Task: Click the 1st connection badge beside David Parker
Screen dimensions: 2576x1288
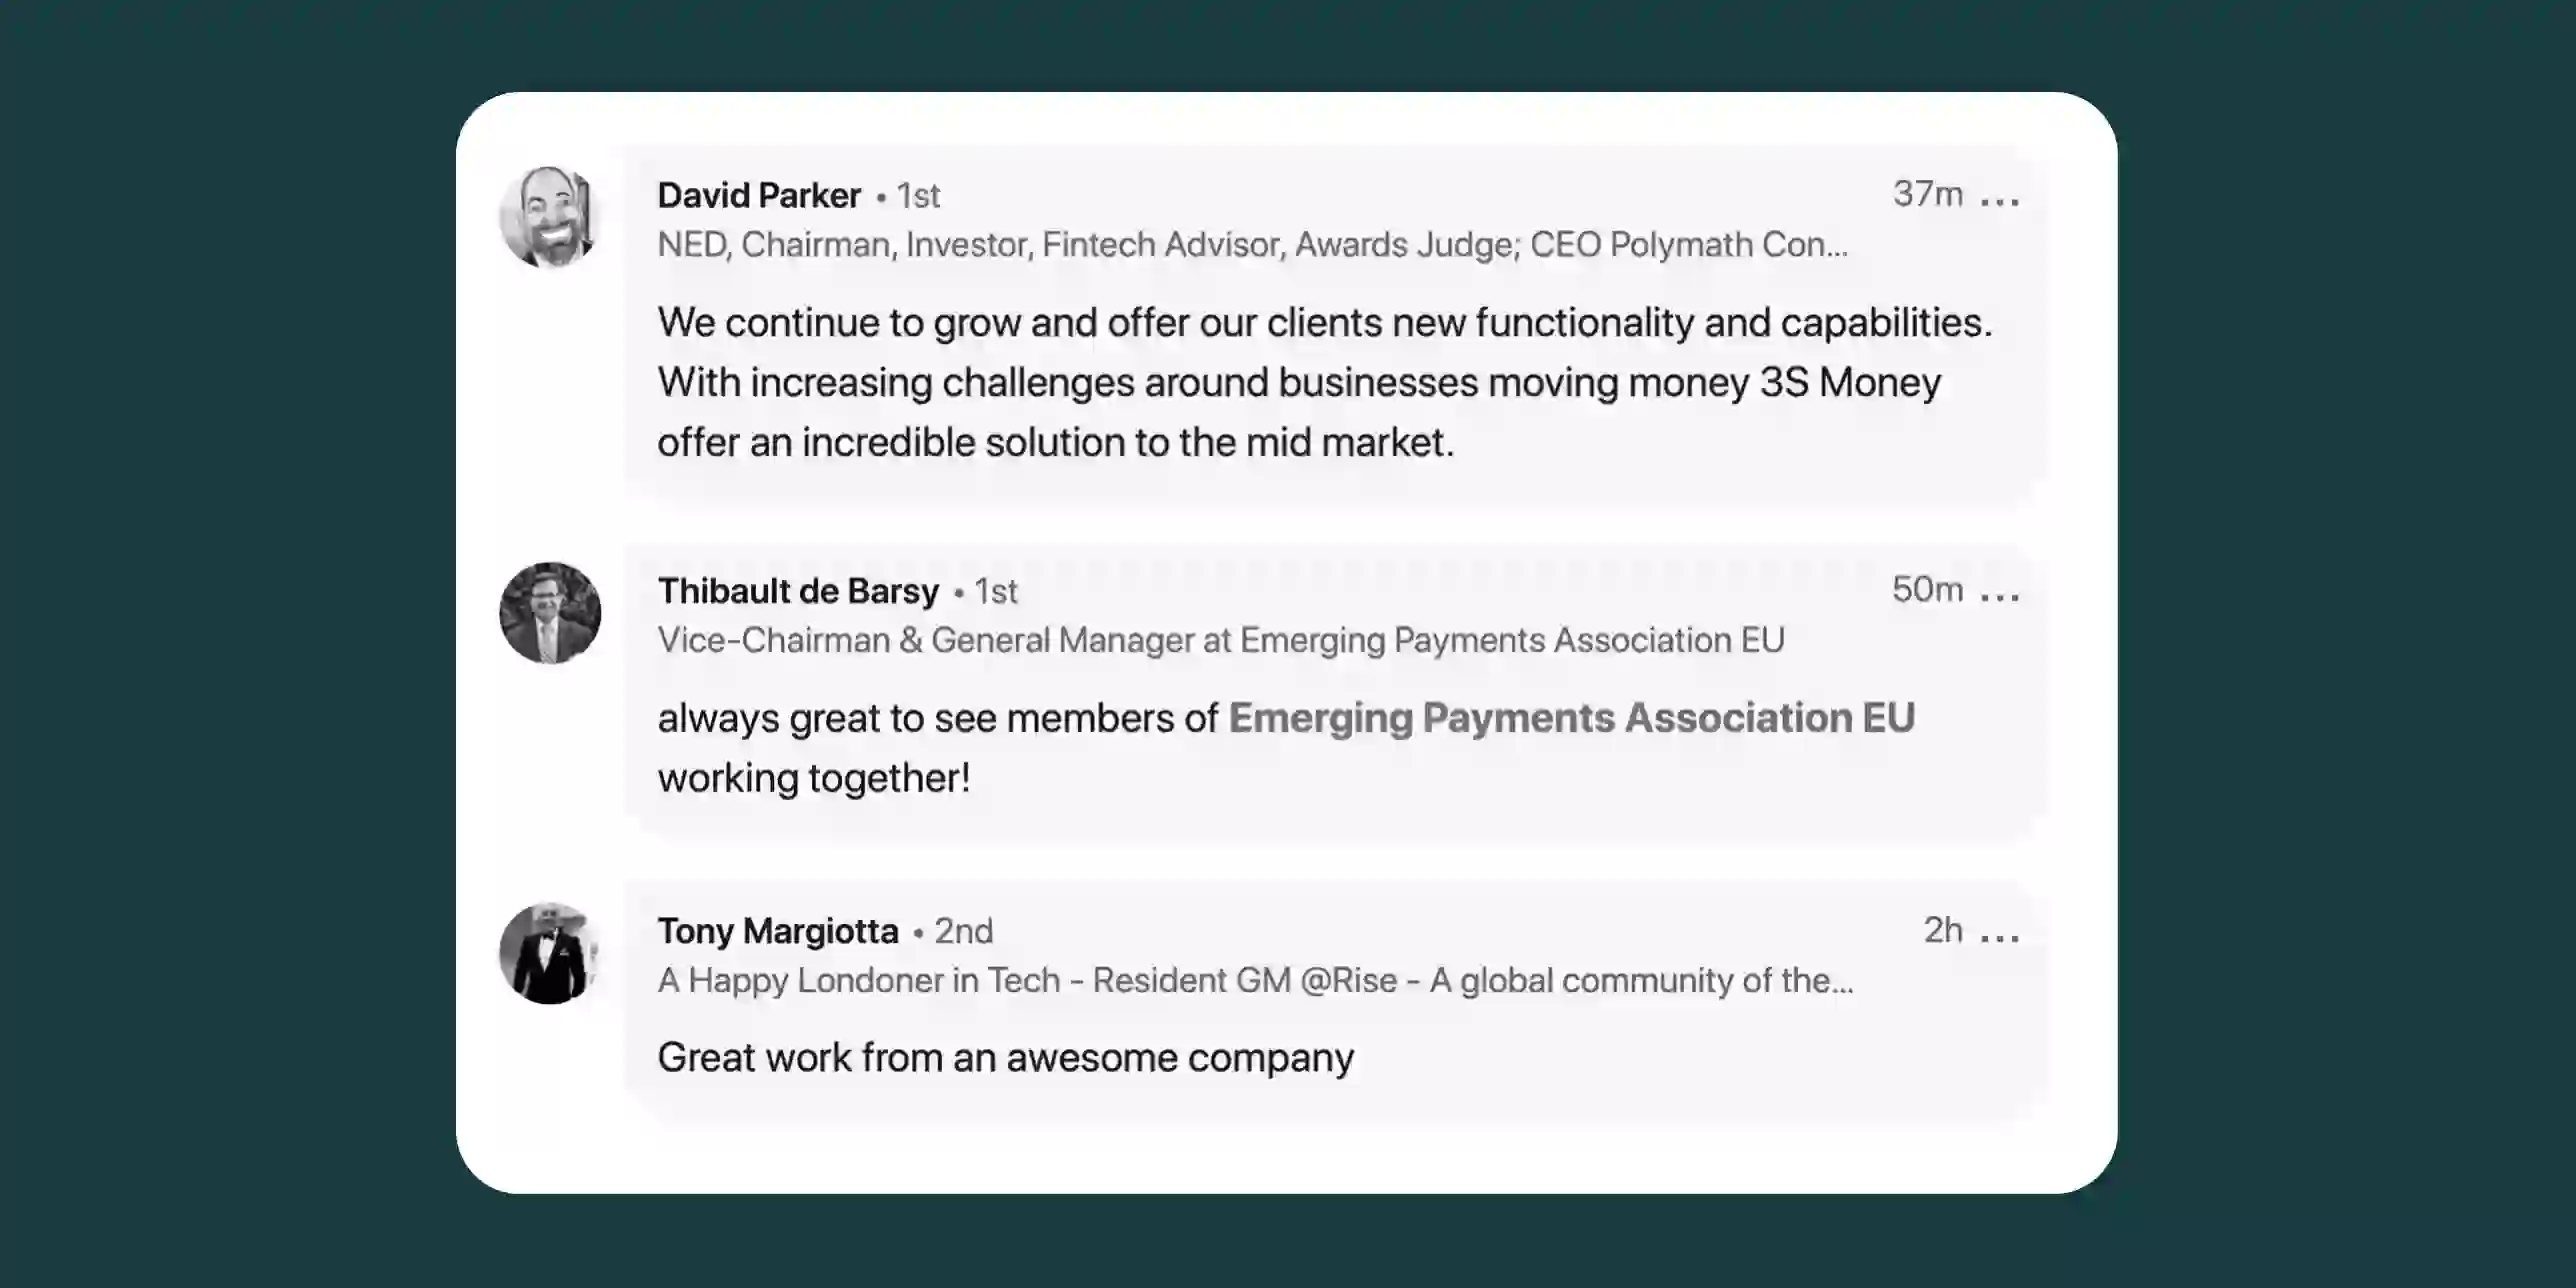Action: 917,196
